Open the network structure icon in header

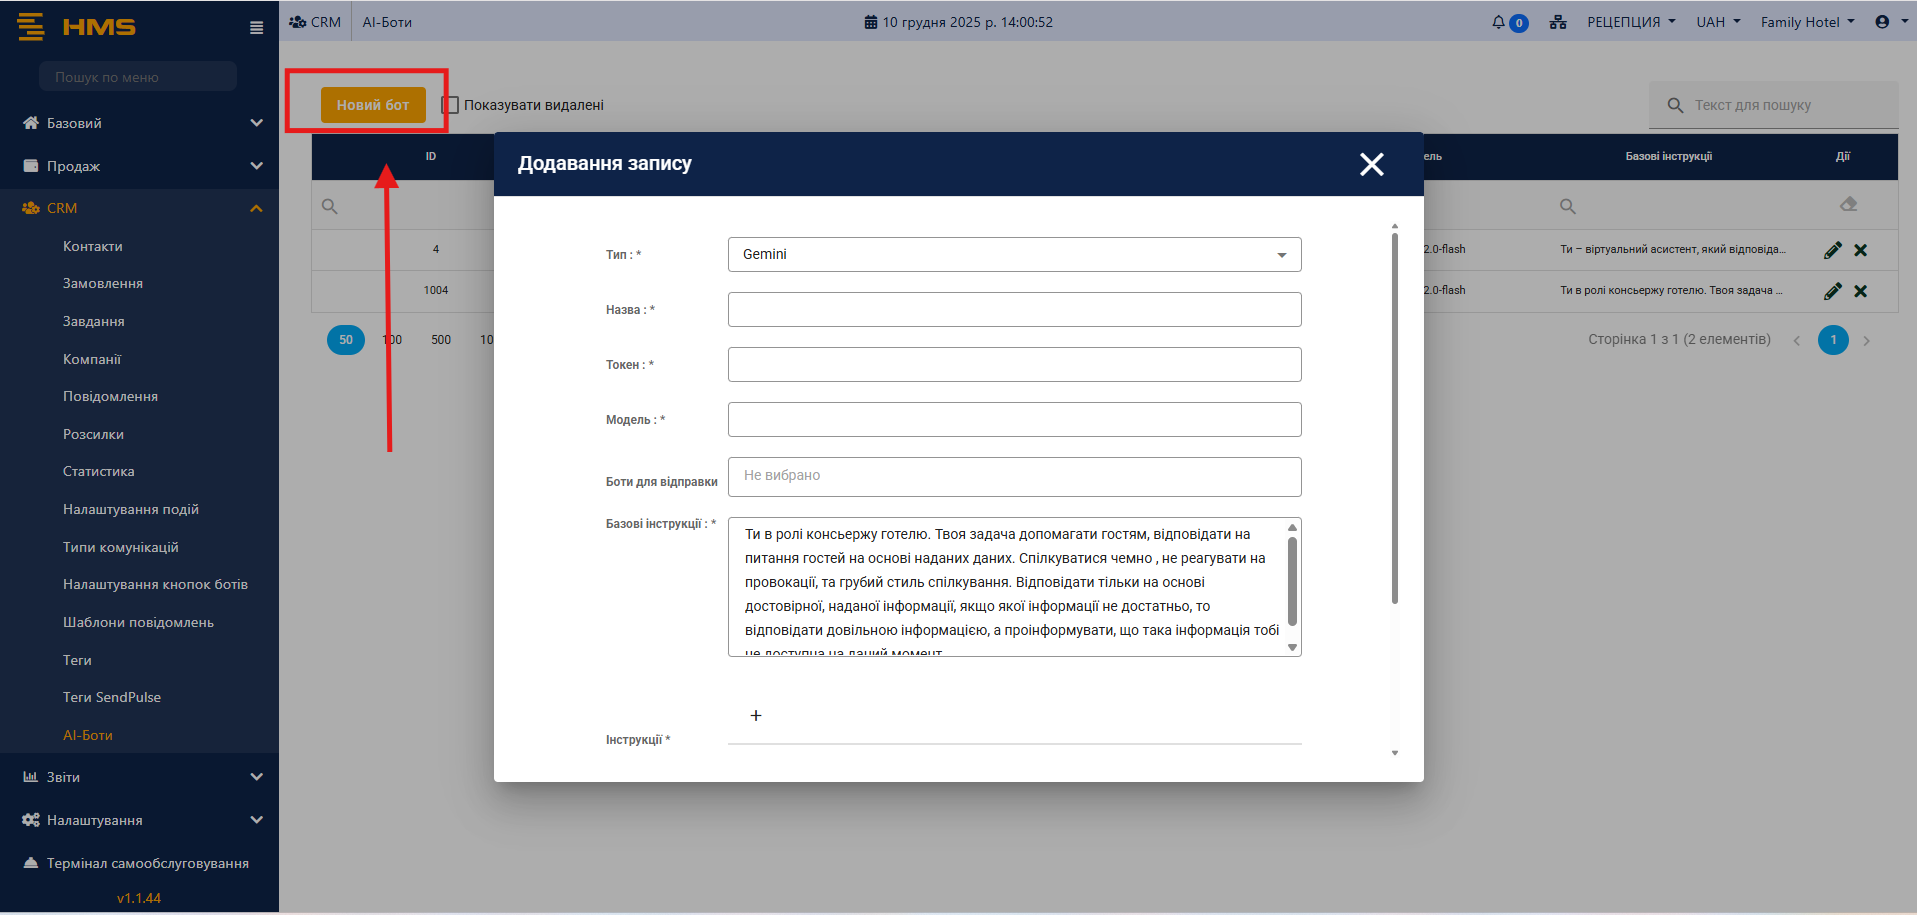(x=1558, y=22)
